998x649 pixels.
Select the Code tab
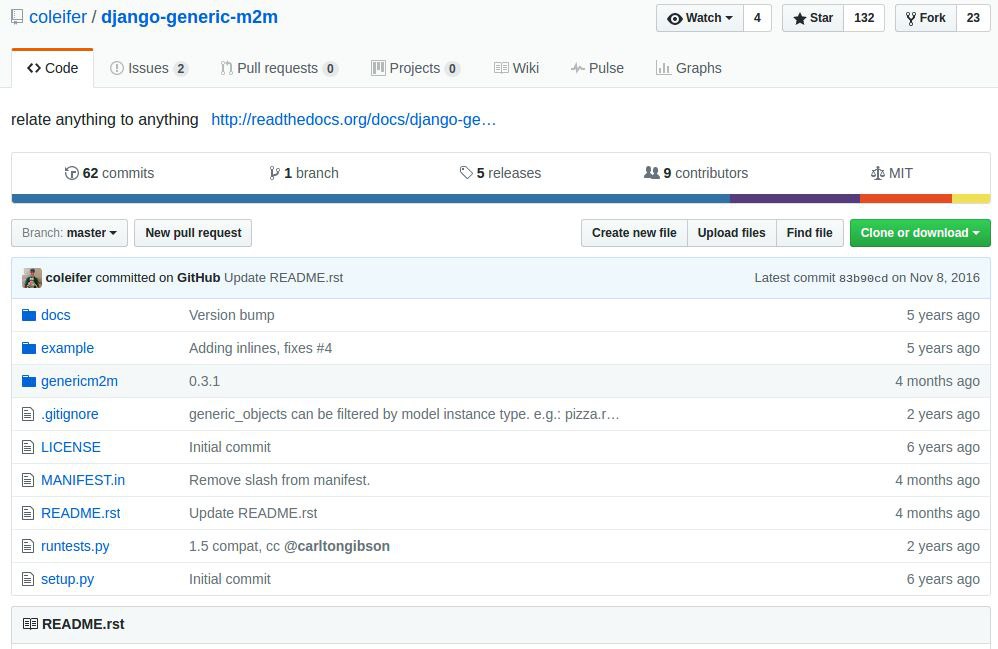coord(53,68)
